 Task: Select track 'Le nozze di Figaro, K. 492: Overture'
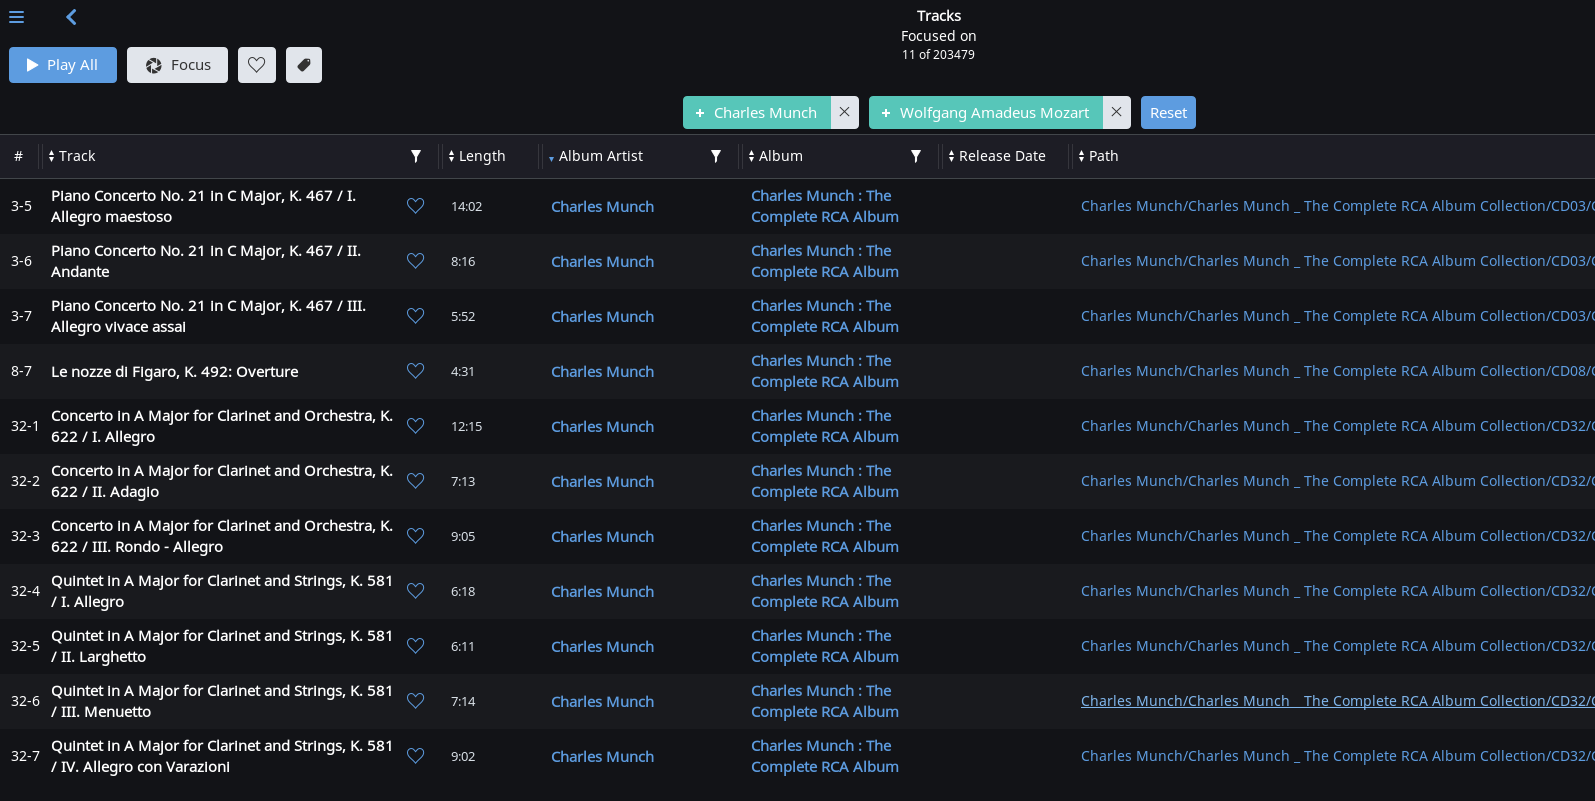pos(175,372)
